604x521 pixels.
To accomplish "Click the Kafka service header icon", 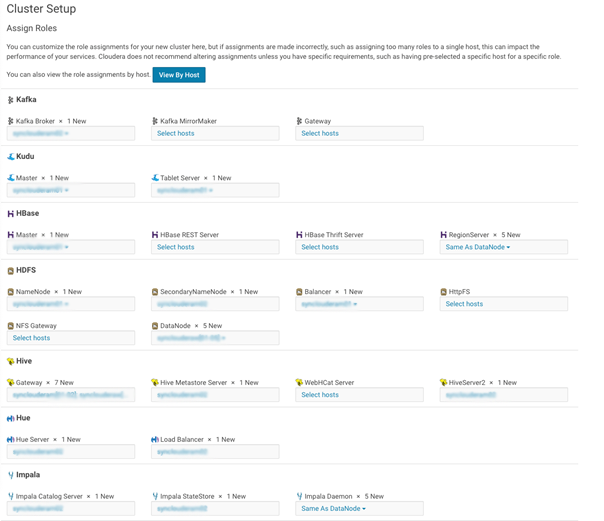I will click(10, 100).
